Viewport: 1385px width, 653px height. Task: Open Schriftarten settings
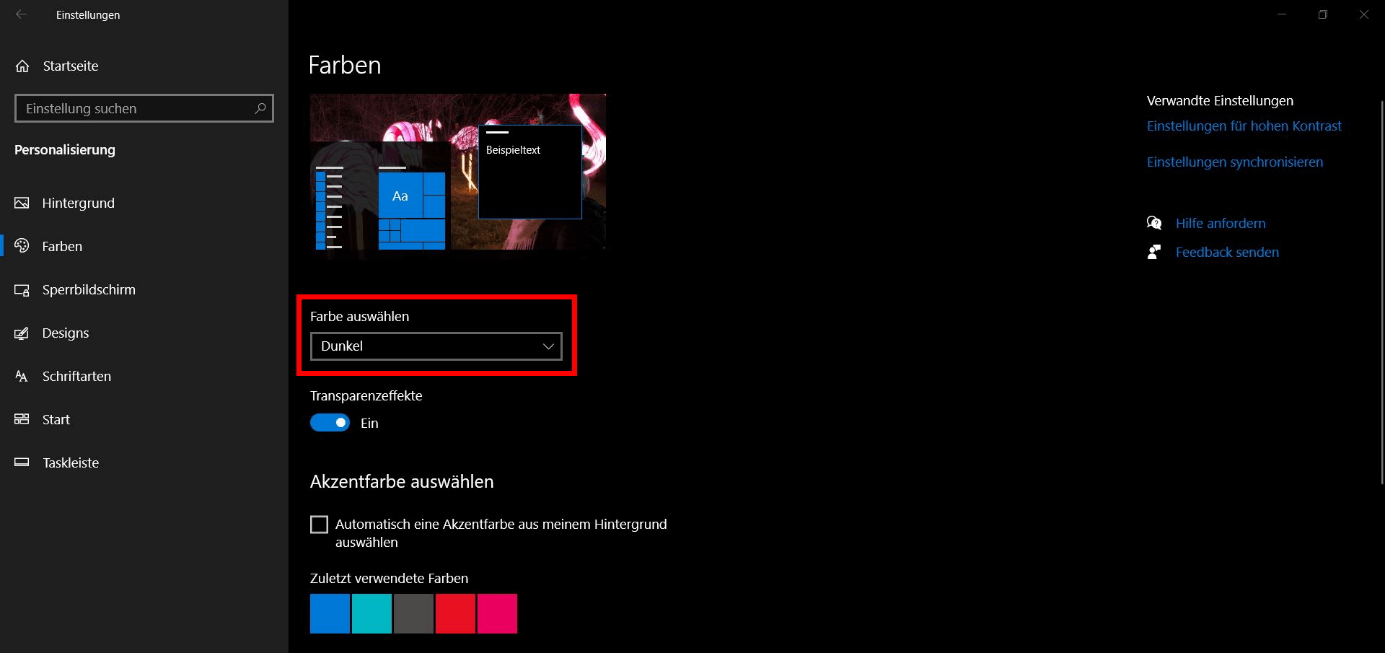tap(144, 376)
